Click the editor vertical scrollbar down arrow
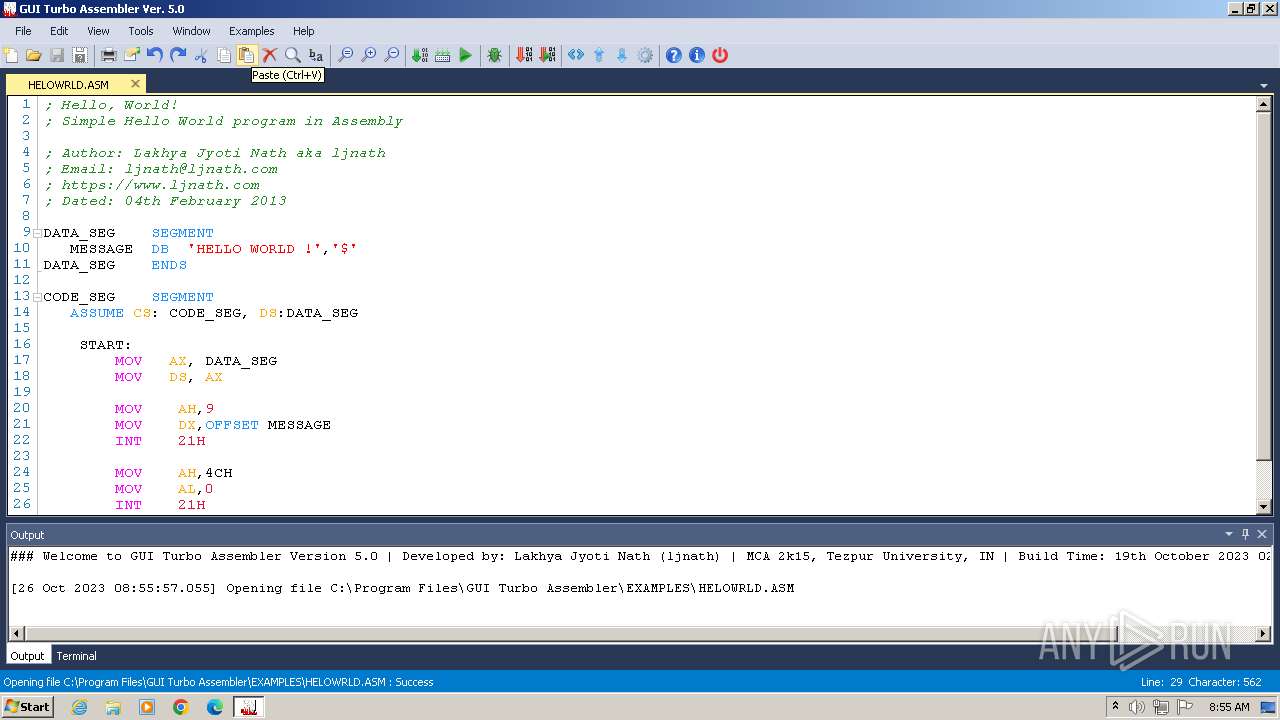 (1263, 508)
